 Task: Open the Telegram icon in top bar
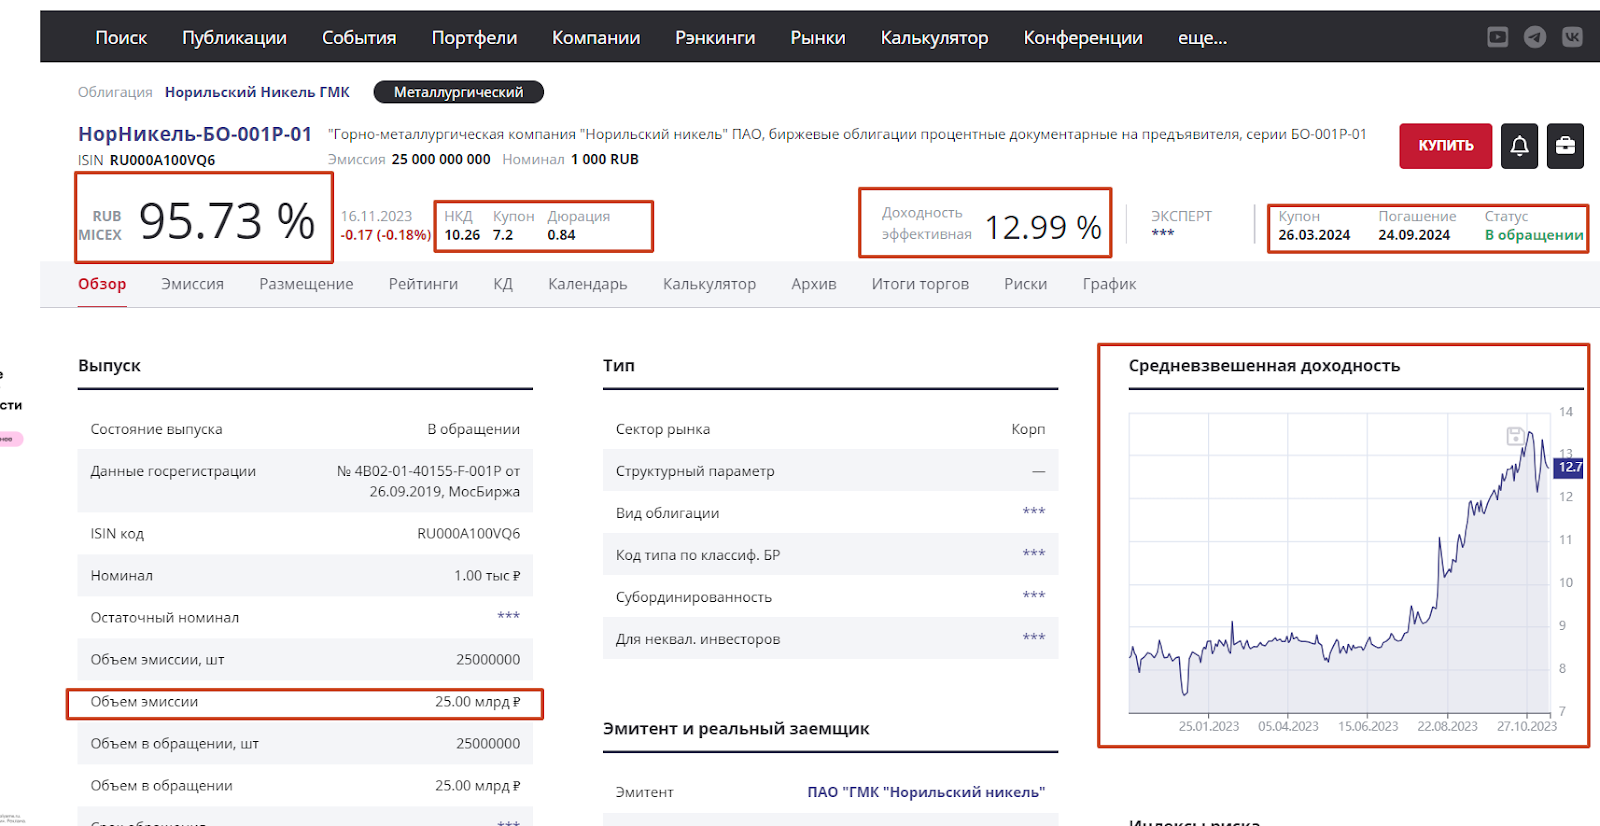1535,37
